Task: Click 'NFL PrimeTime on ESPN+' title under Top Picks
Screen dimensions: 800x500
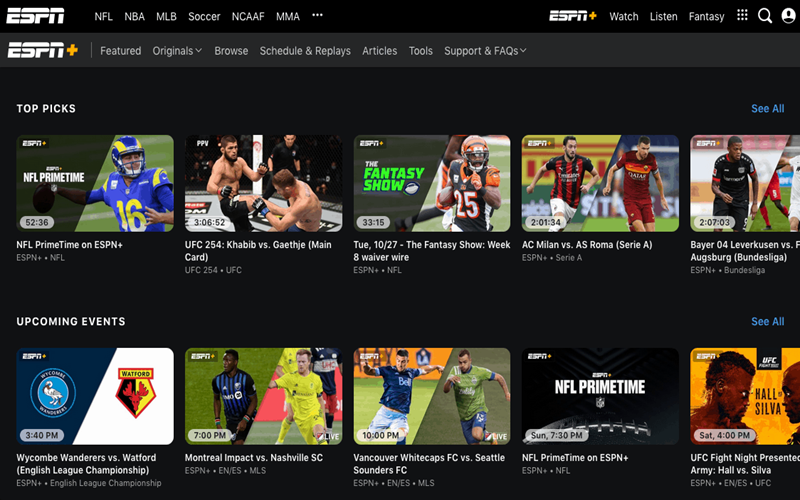Action: [x=69, y=244]
